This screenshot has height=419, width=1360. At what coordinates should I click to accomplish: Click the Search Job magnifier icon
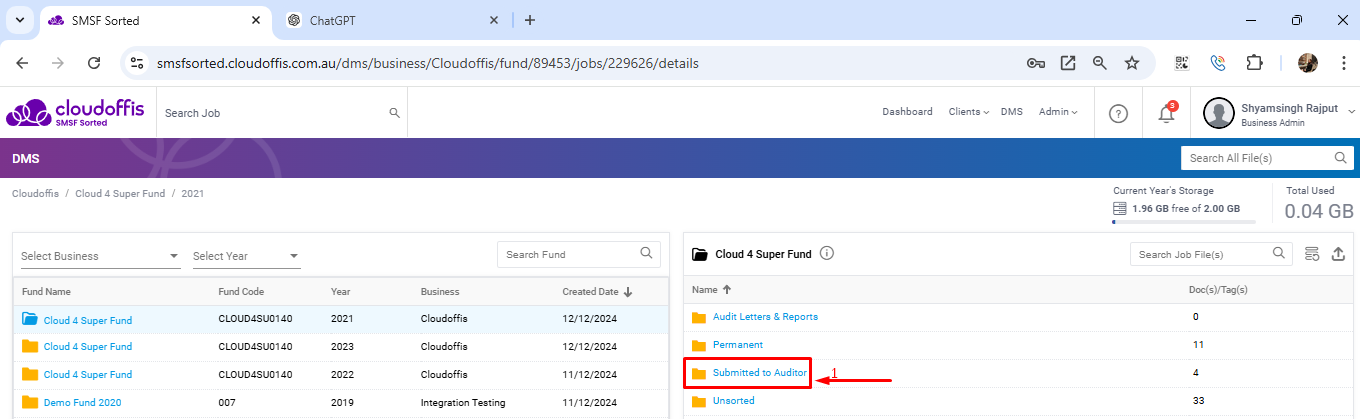394,113
